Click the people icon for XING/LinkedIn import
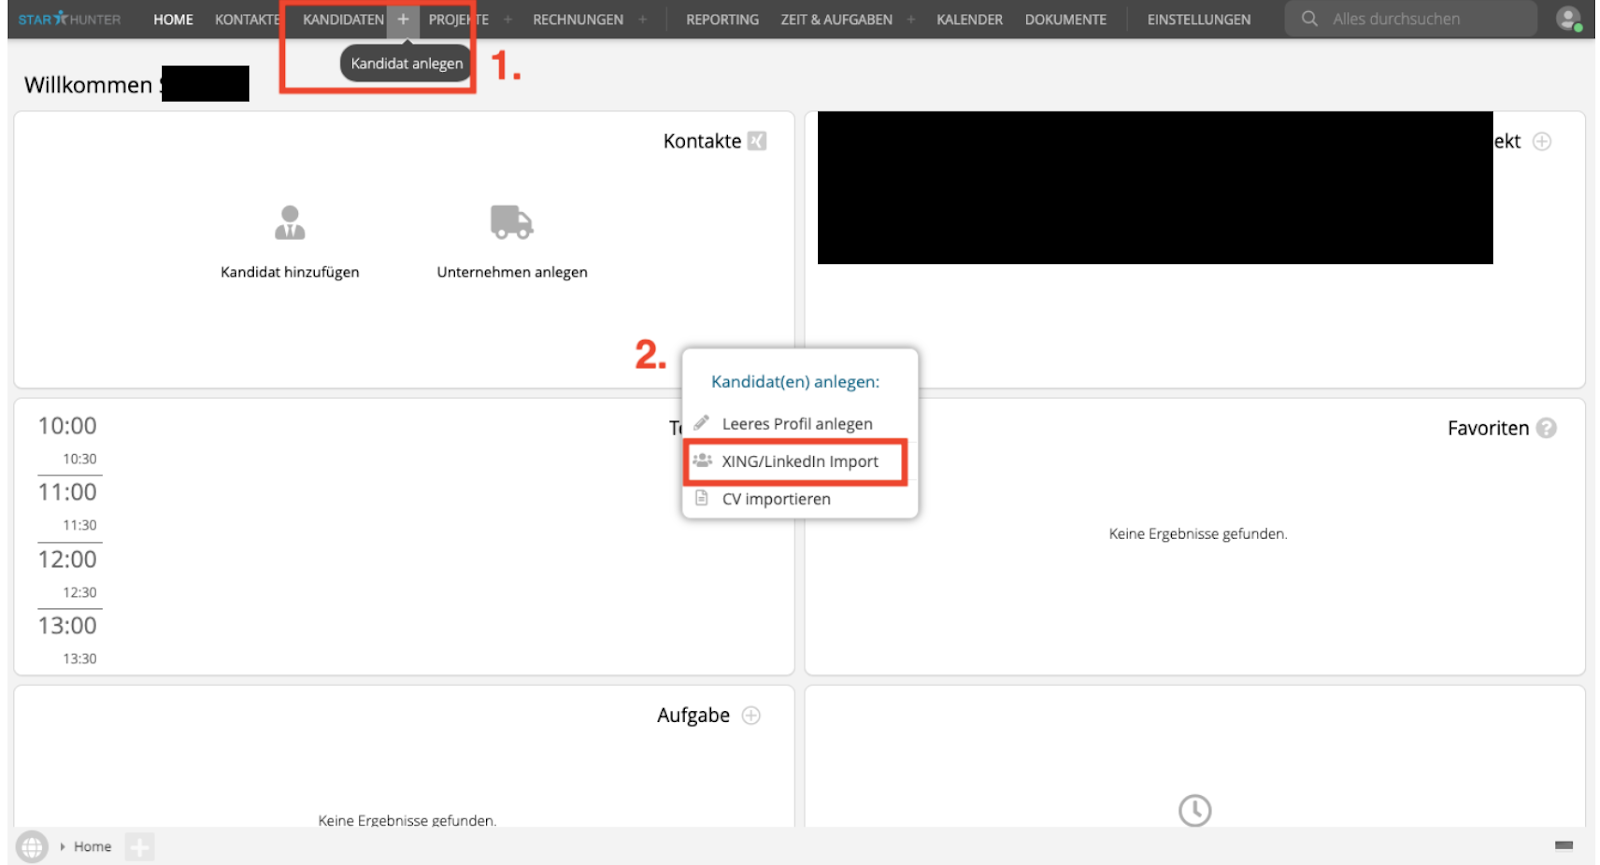Screen dimensions: 1600x865 703,460
